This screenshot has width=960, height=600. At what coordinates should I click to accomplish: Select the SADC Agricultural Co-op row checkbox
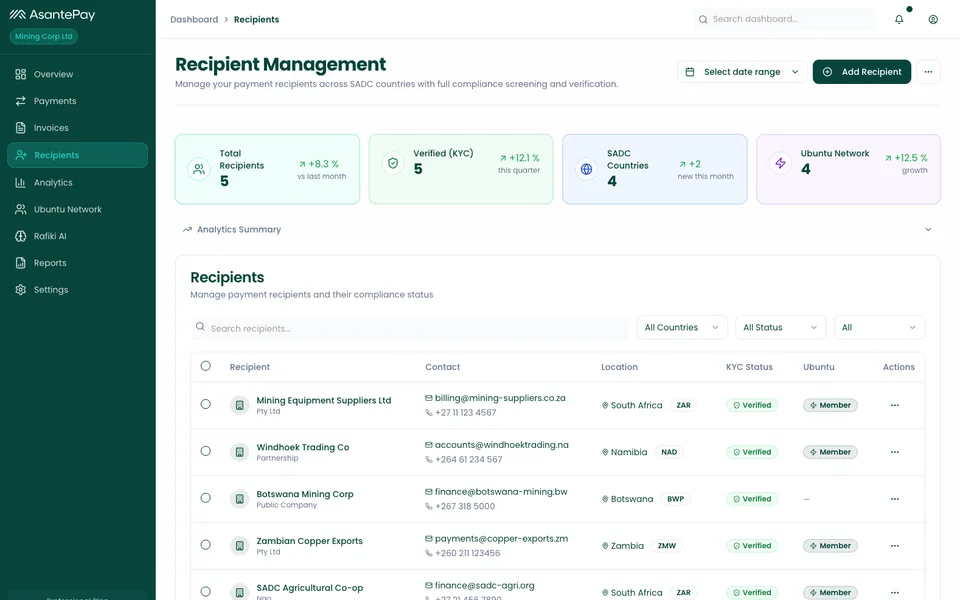[x=206, y=591]
